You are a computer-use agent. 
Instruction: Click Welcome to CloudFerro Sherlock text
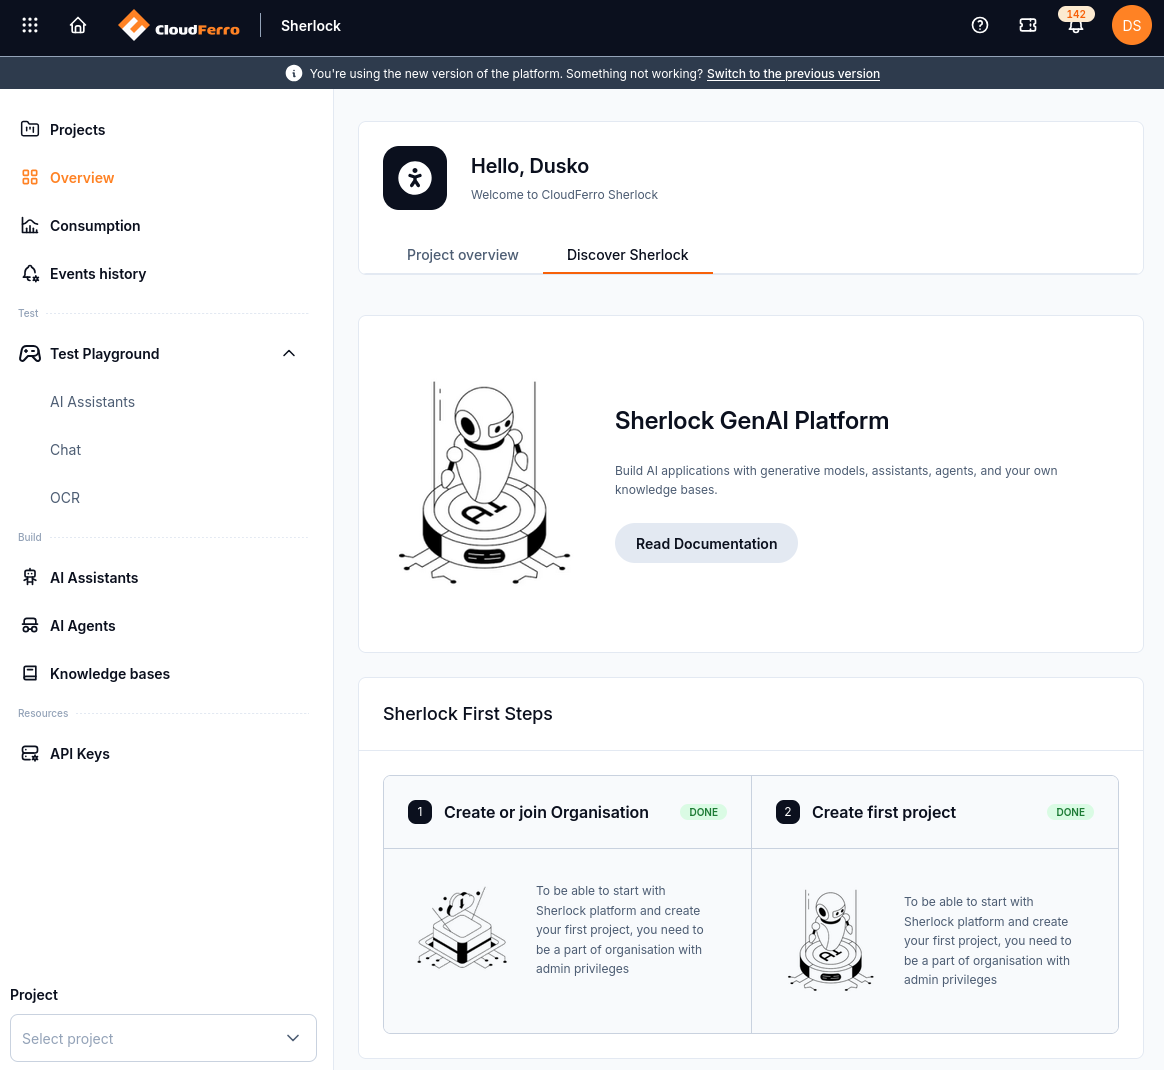564,195
